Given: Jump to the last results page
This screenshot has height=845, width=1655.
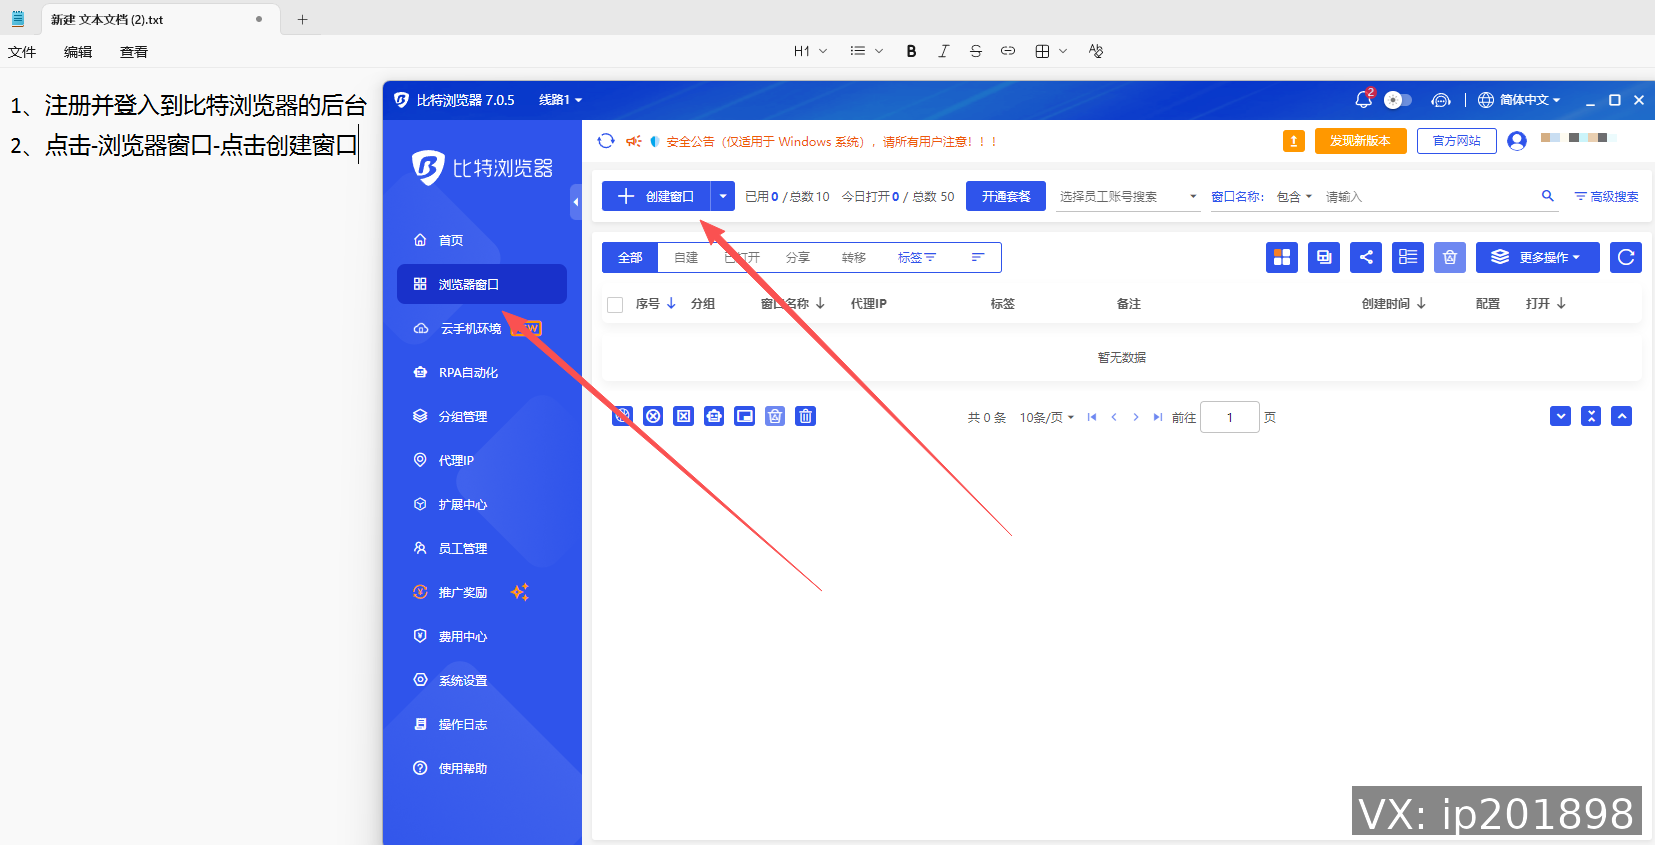Looking at the screenshot, I should click(x=1158, y=417).
